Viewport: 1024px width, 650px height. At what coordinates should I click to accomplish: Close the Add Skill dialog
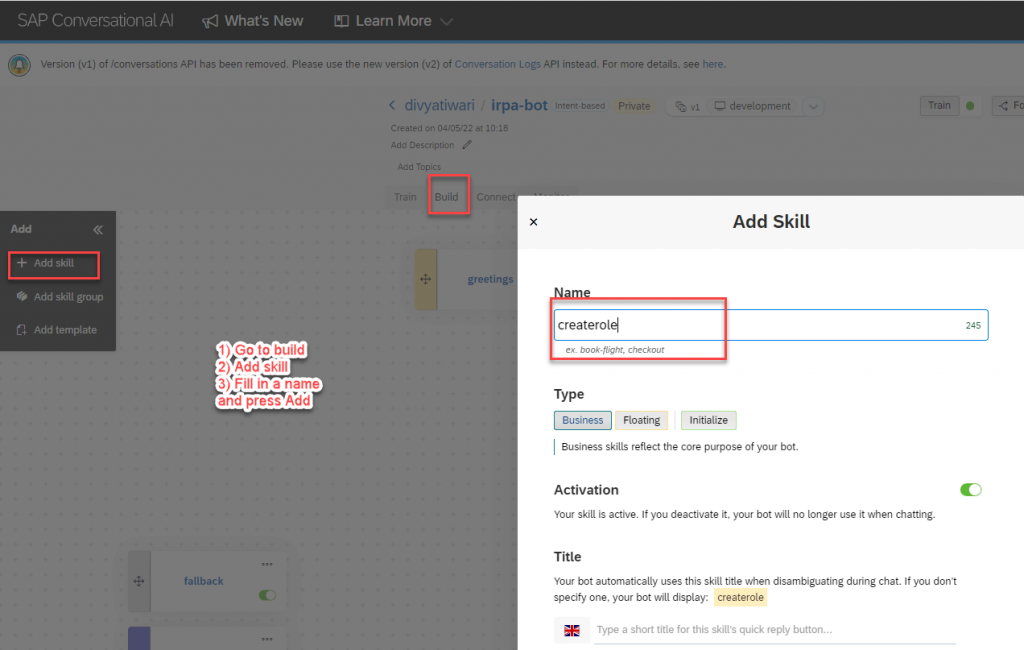534,222
